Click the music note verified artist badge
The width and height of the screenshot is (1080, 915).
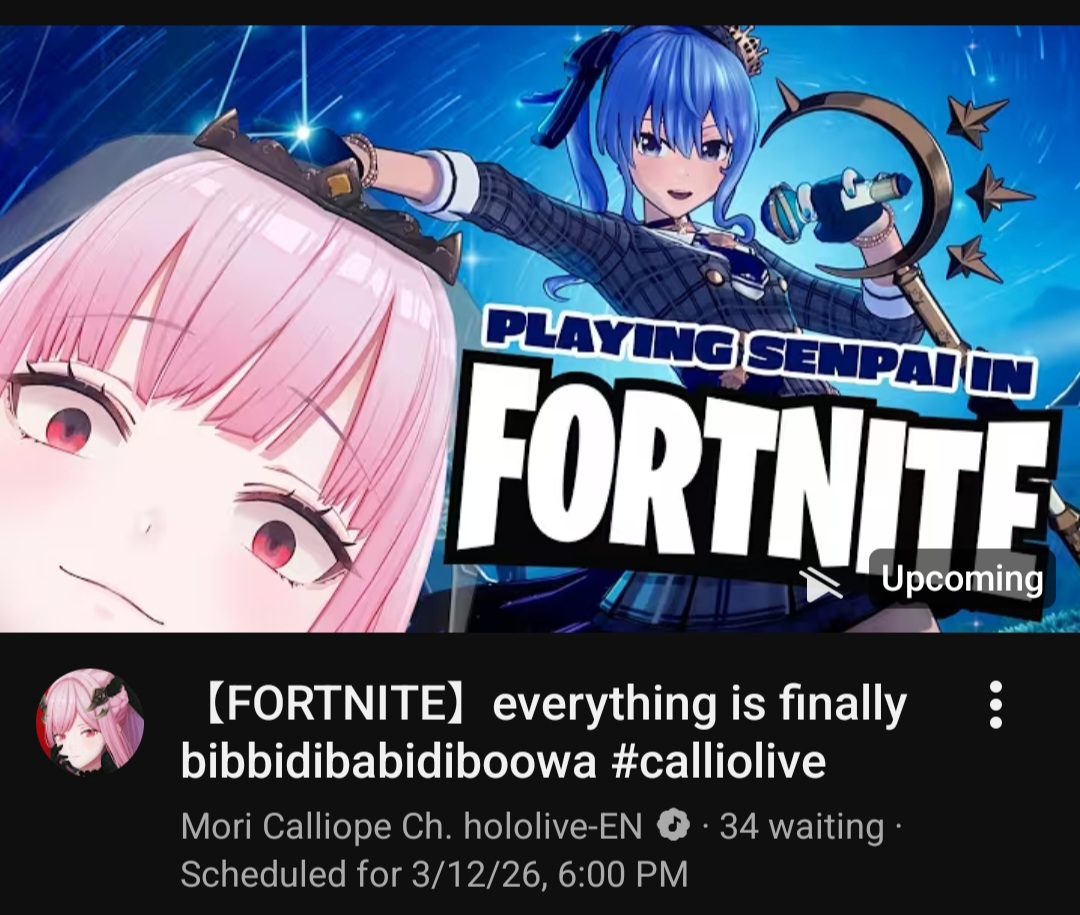(674, 825)
